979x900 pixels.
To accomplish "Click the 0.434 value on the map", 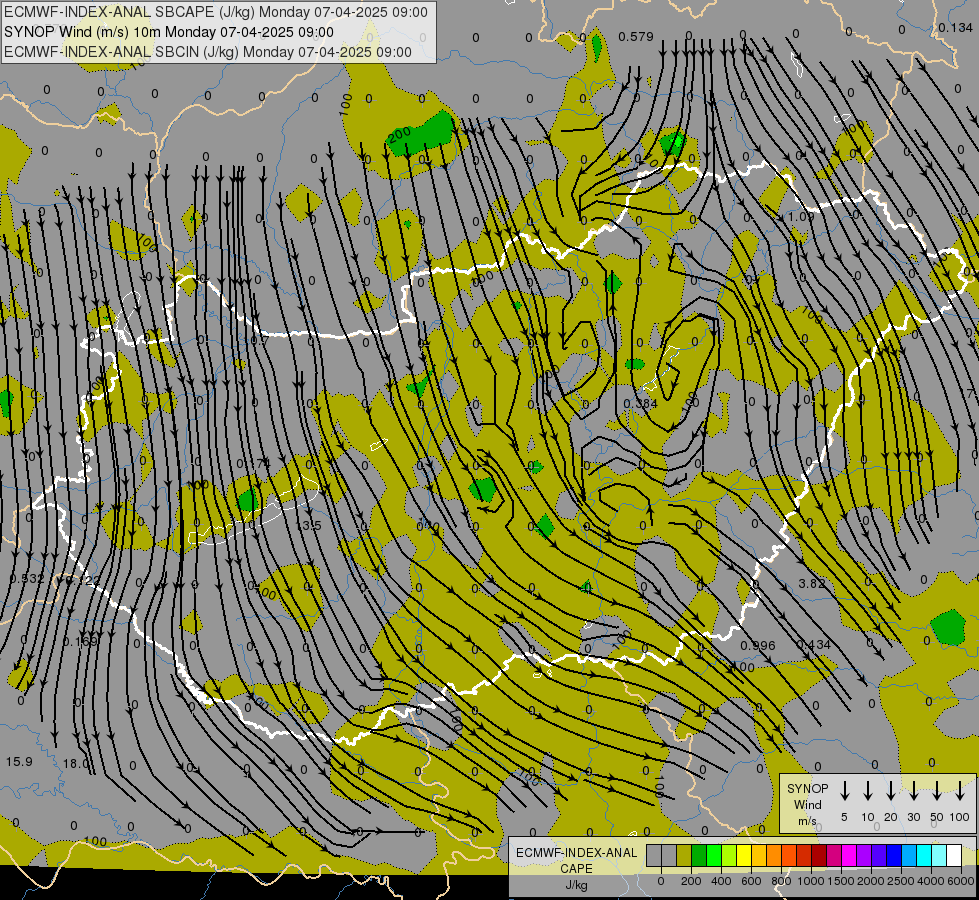I will click(x=814, y=645).
